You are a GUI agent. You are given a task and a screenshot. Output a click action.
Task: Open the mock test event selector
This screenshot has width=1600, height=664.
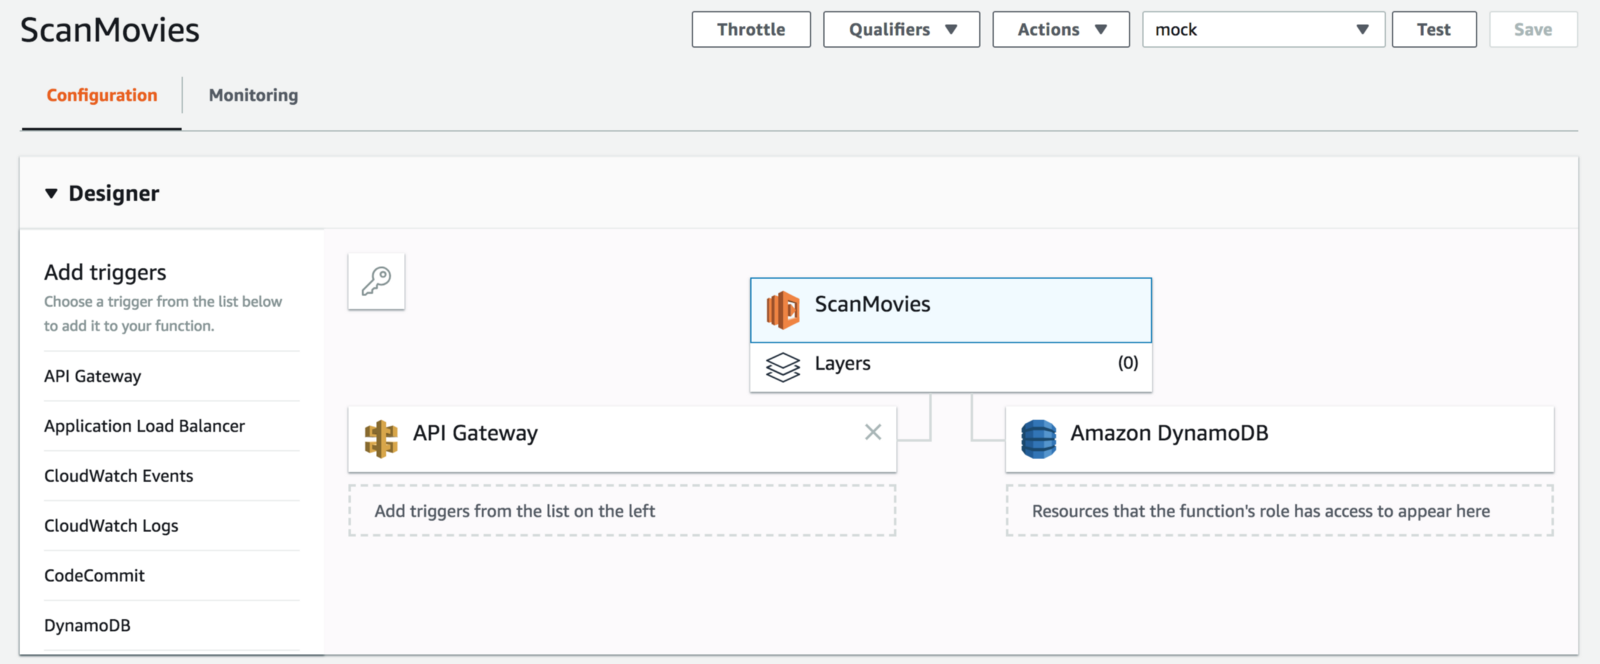[x=1262, y=30]
